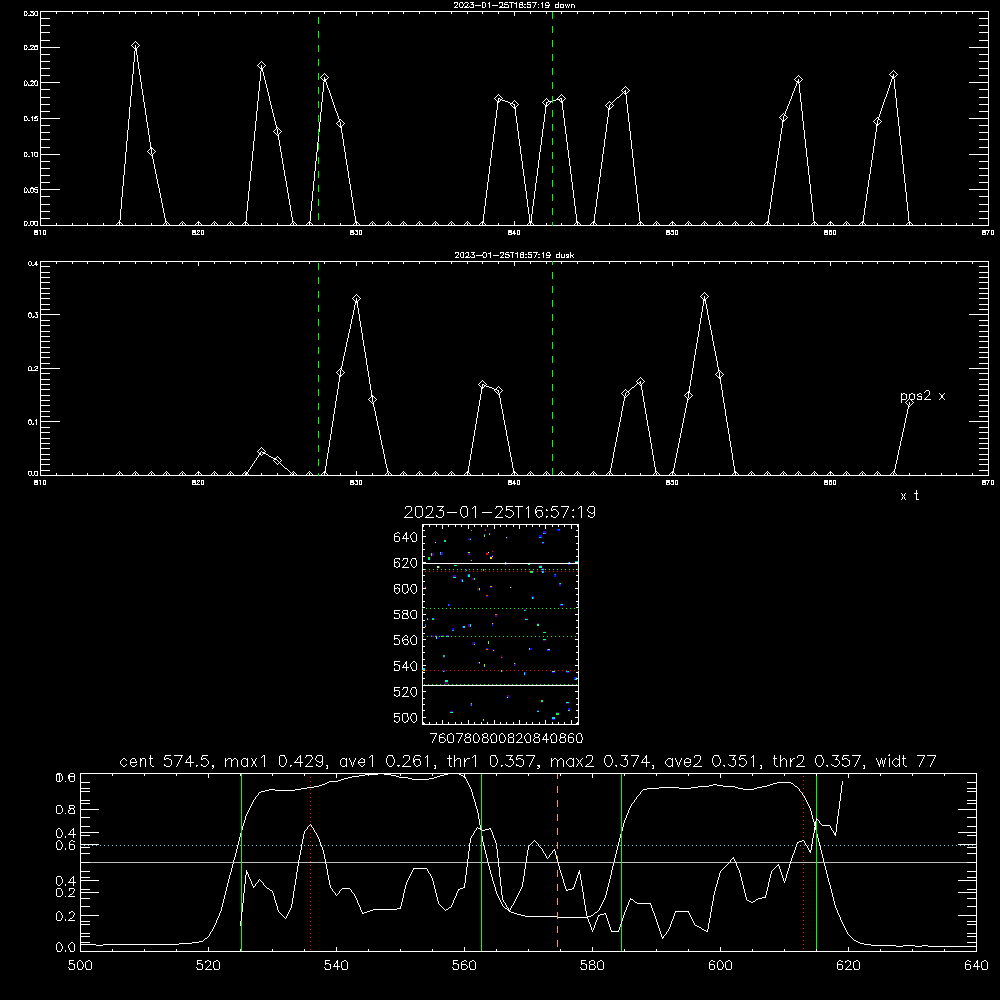Click the 'pos2 x' label in dusk plot
This screenshot has height=1000, width=1000.
tap(922, 396)
